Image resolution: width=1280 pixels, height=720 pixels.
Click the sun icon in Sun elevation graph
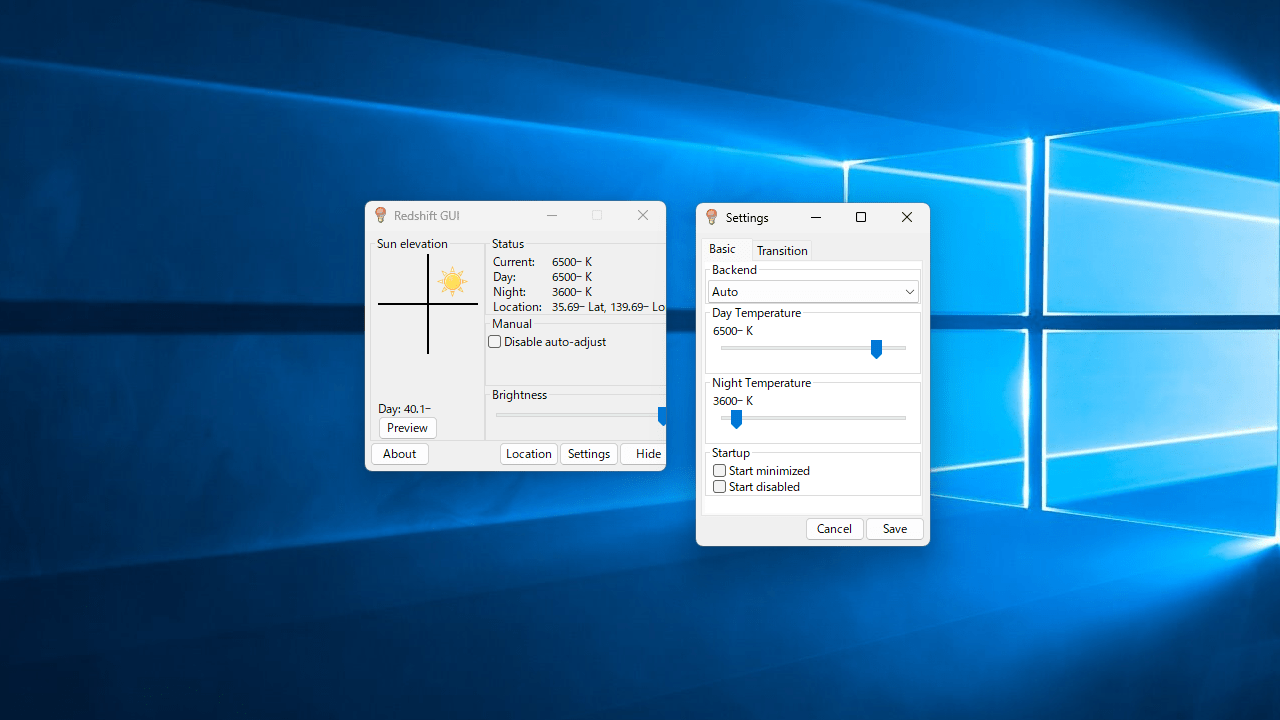pyautogui.click(x=453, y=282)
